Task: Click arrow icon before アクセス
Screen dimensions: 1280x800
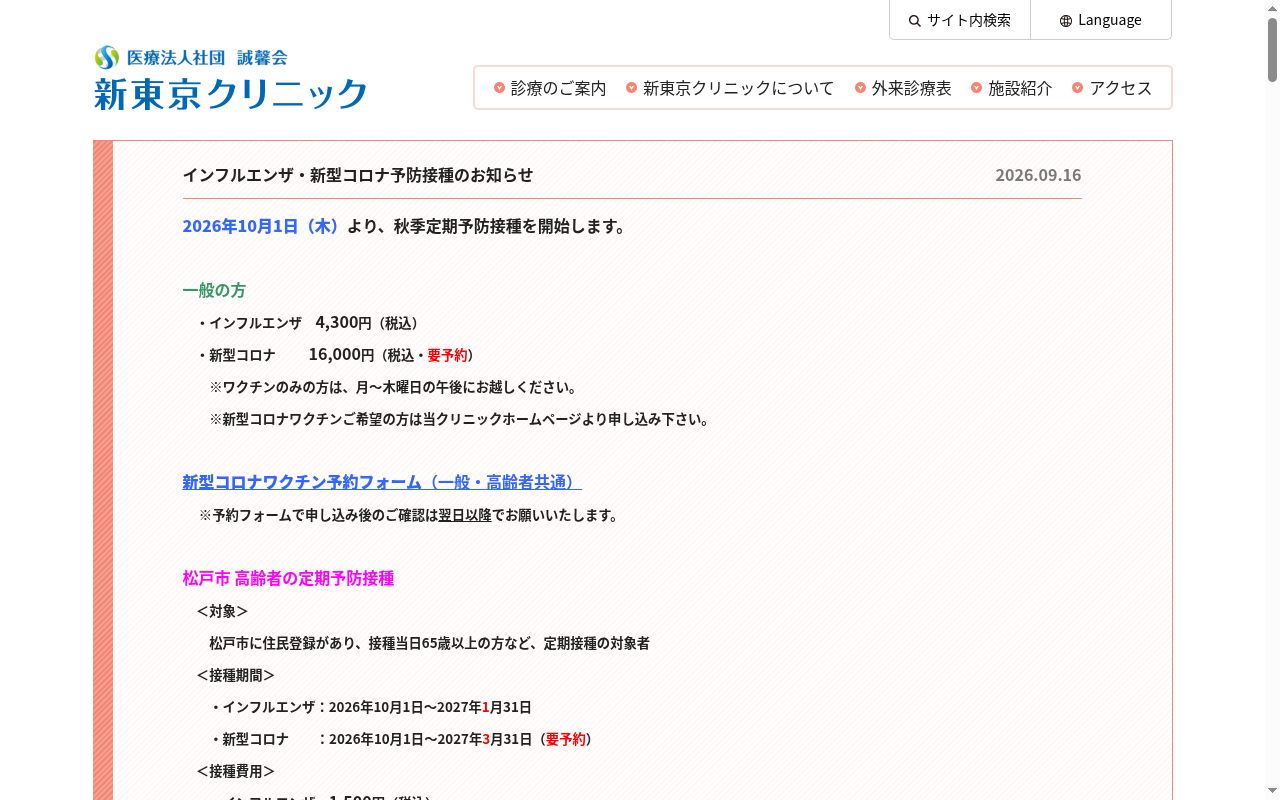Action: click(1077, 88)
